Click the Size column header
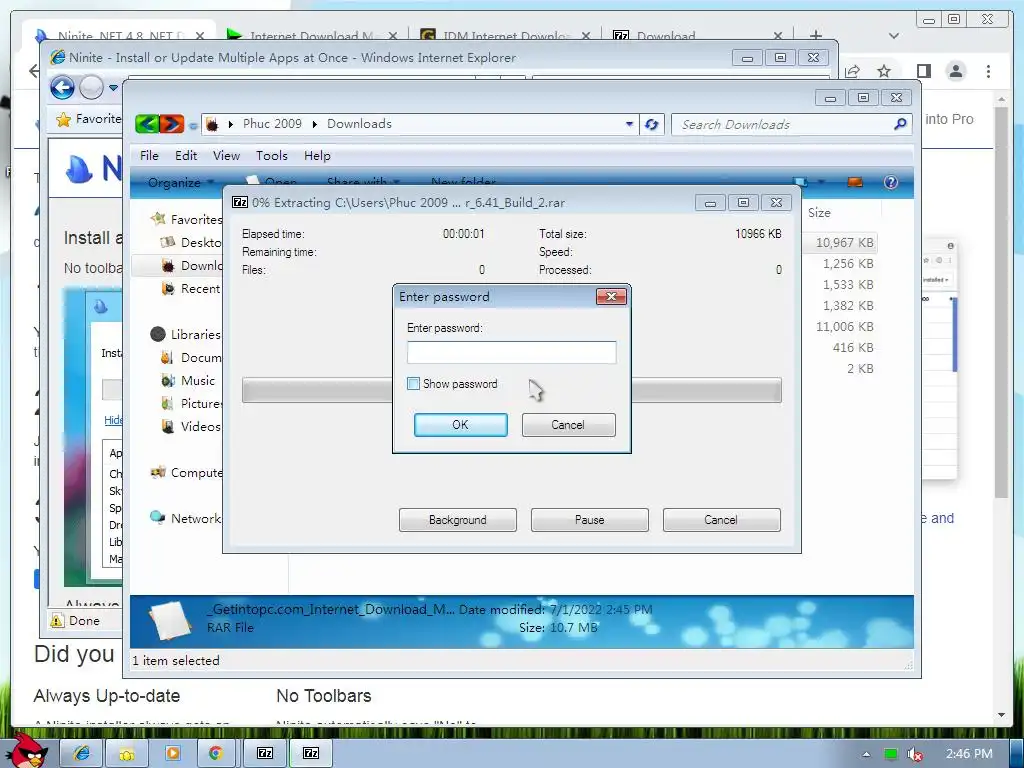 [x=819, y=212]
